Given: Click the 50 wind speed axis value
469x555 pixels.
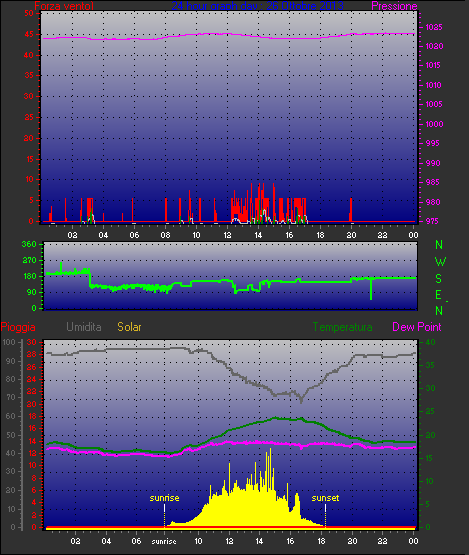Looking at the screenshot, I should coord(29,13).
